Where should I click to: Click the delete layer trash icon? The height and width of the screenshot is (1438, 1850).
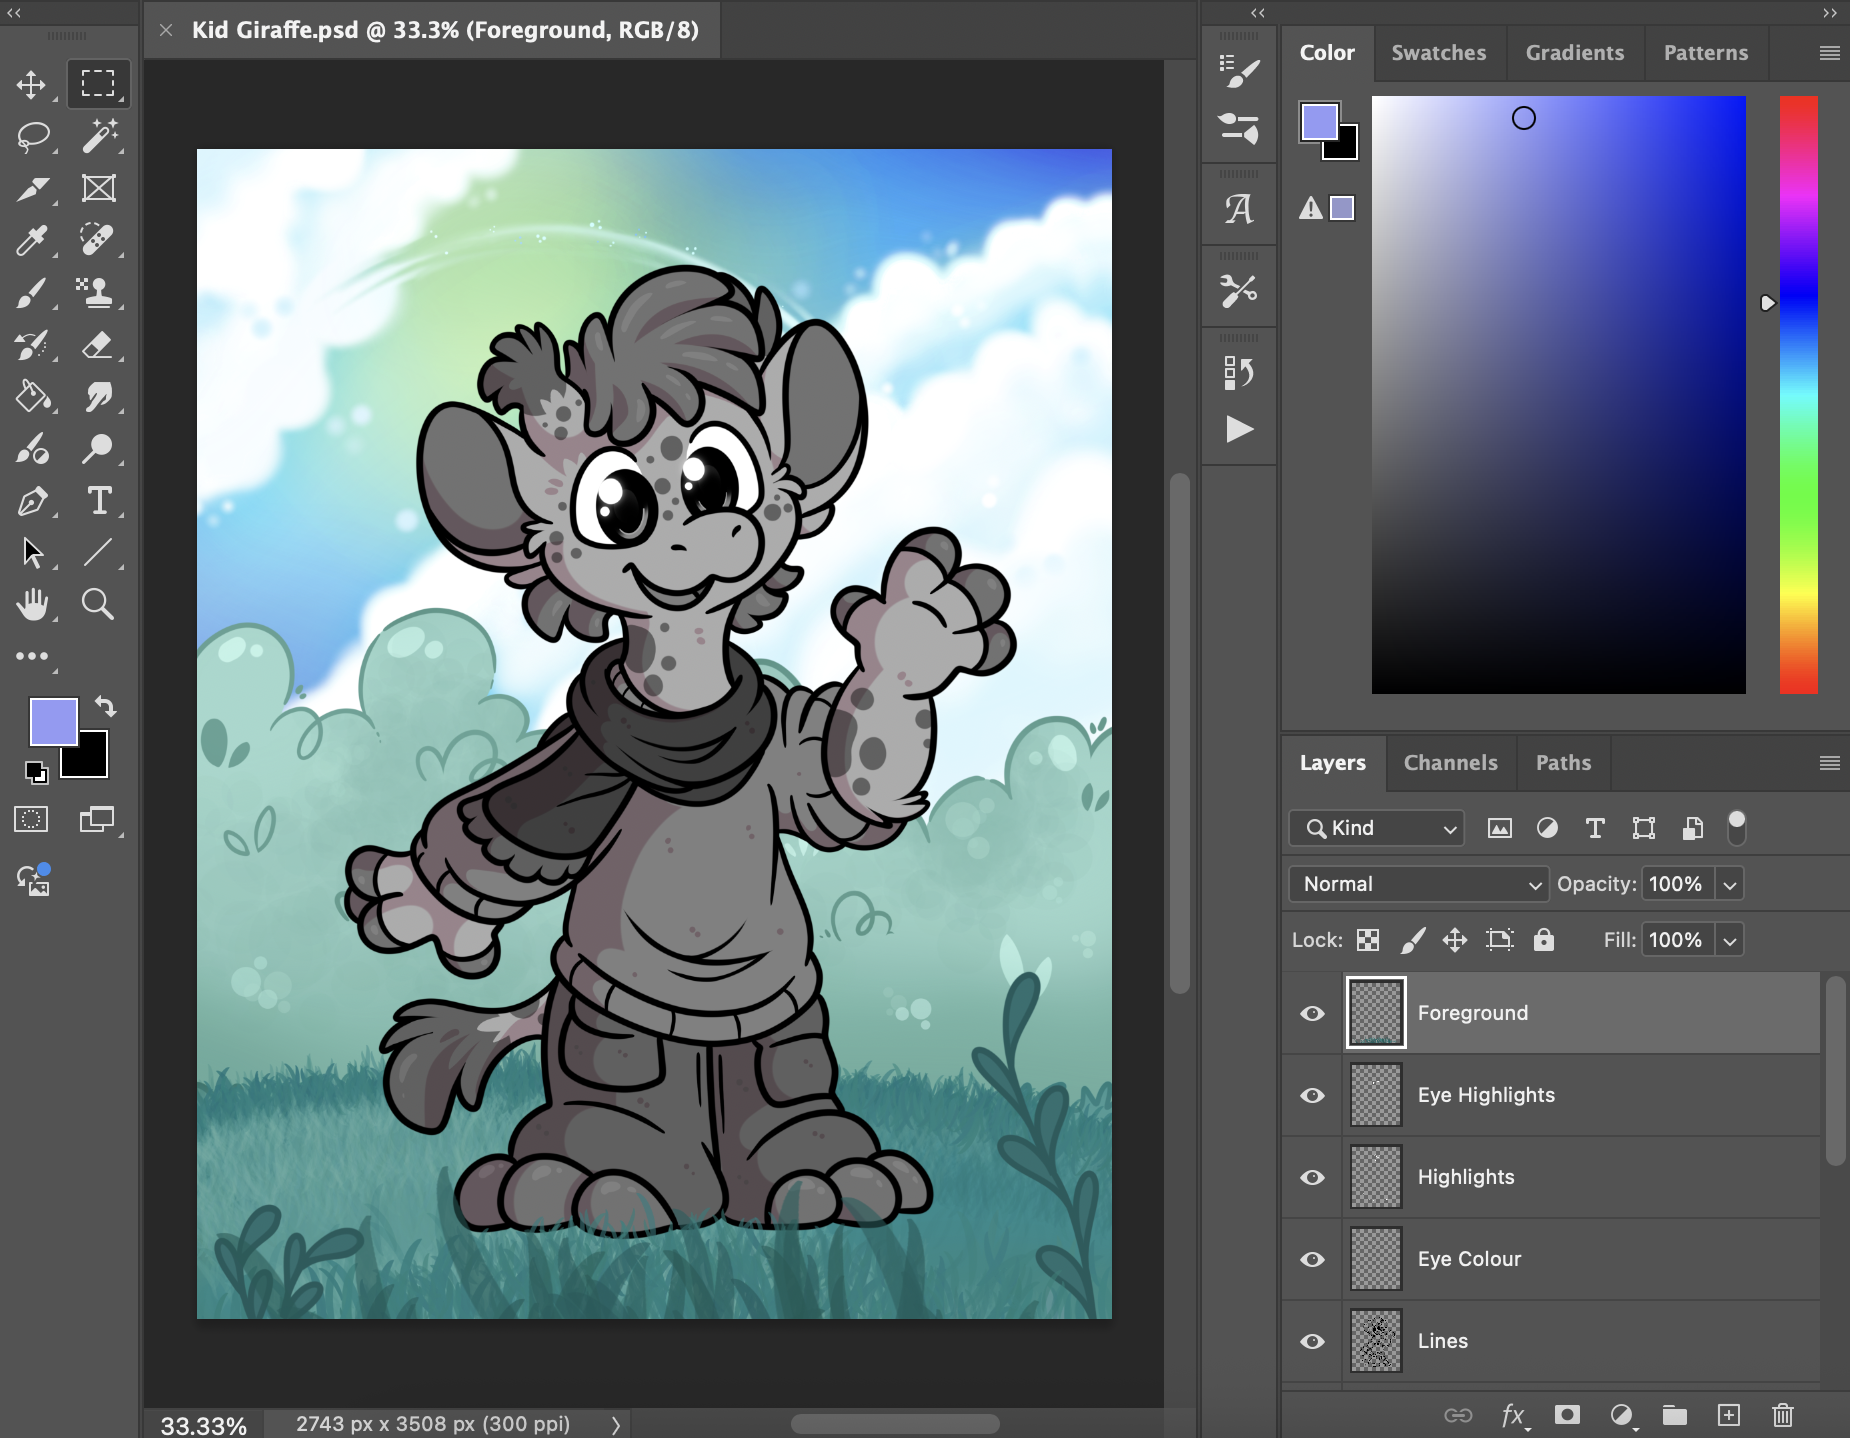(1783, 1415)
